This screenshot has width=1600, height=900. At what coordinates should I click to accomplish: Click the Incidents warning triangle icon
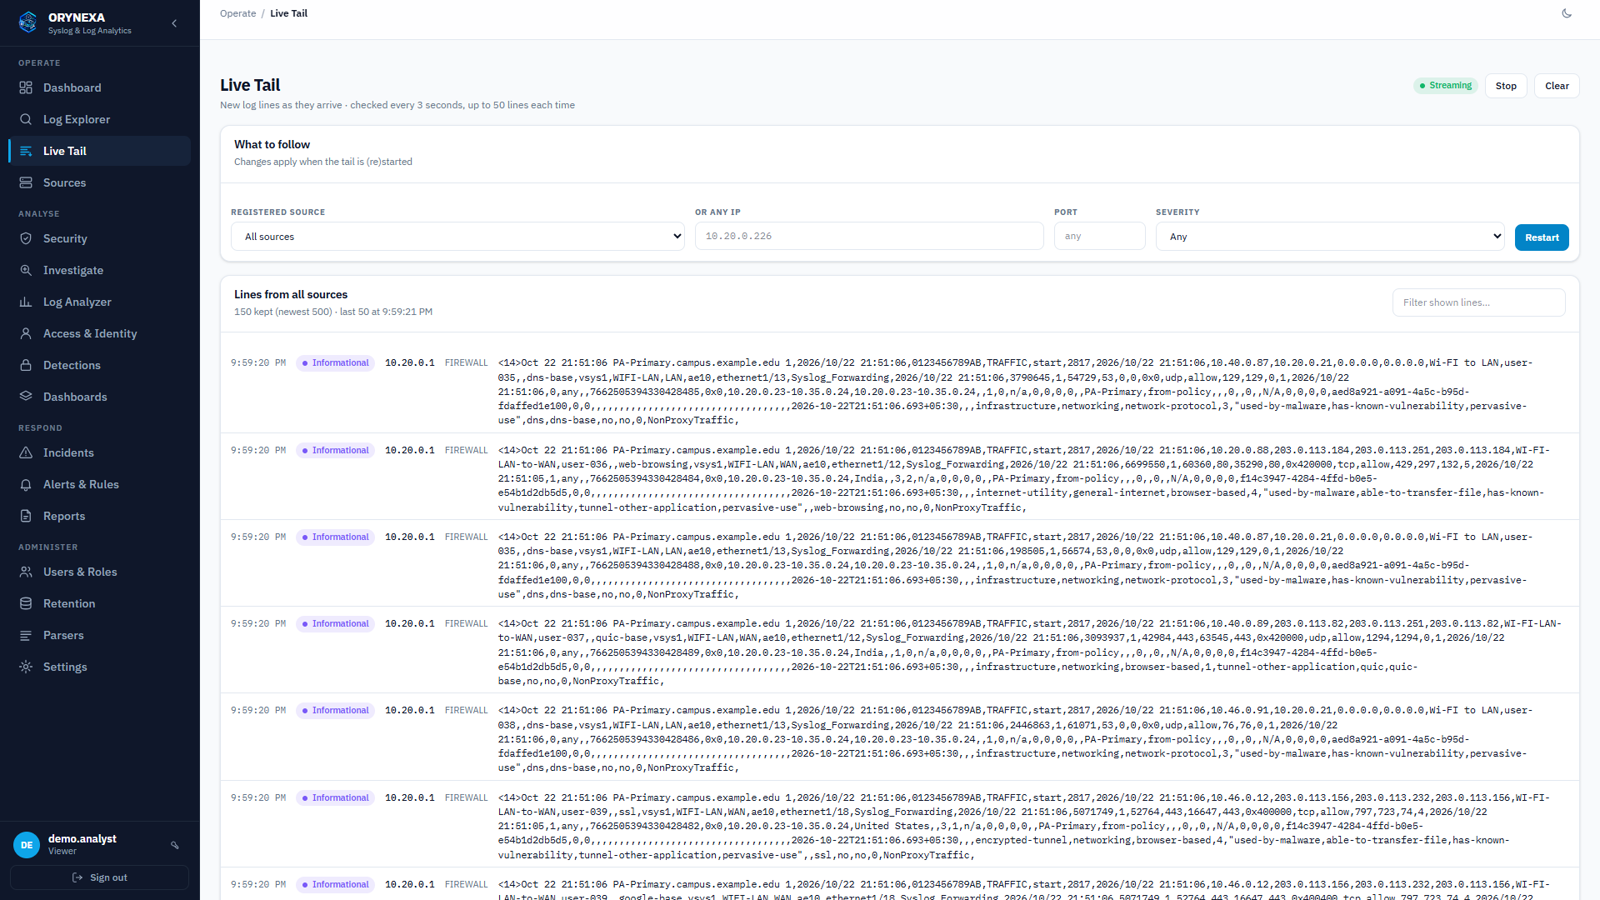point(26,453)
